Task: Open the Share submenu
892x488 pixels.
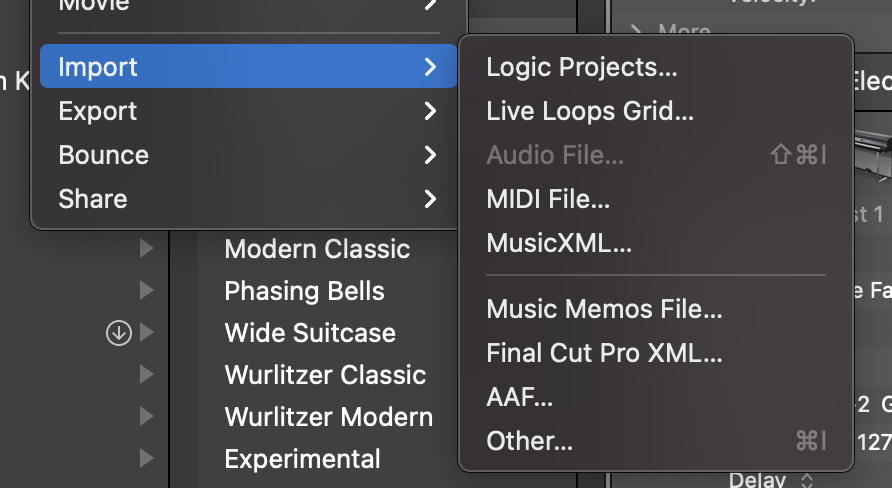Action: [248, 199]
